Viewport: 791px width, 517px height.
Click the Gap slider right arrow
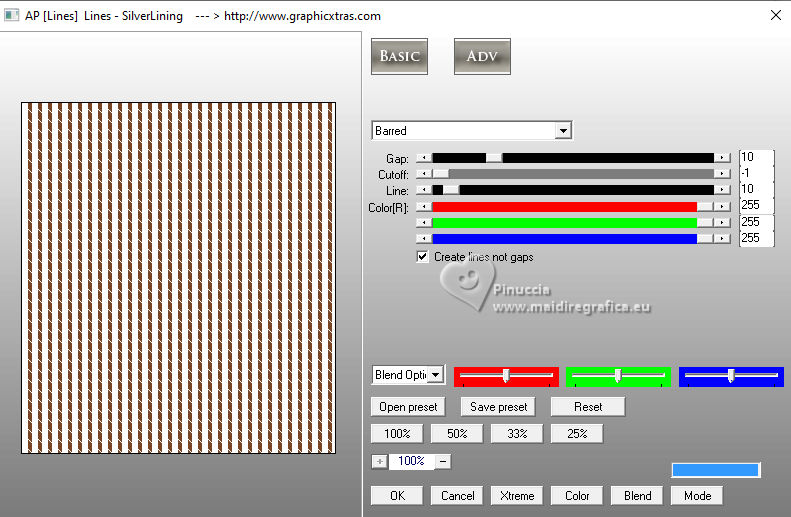click(x=722, y=158)
